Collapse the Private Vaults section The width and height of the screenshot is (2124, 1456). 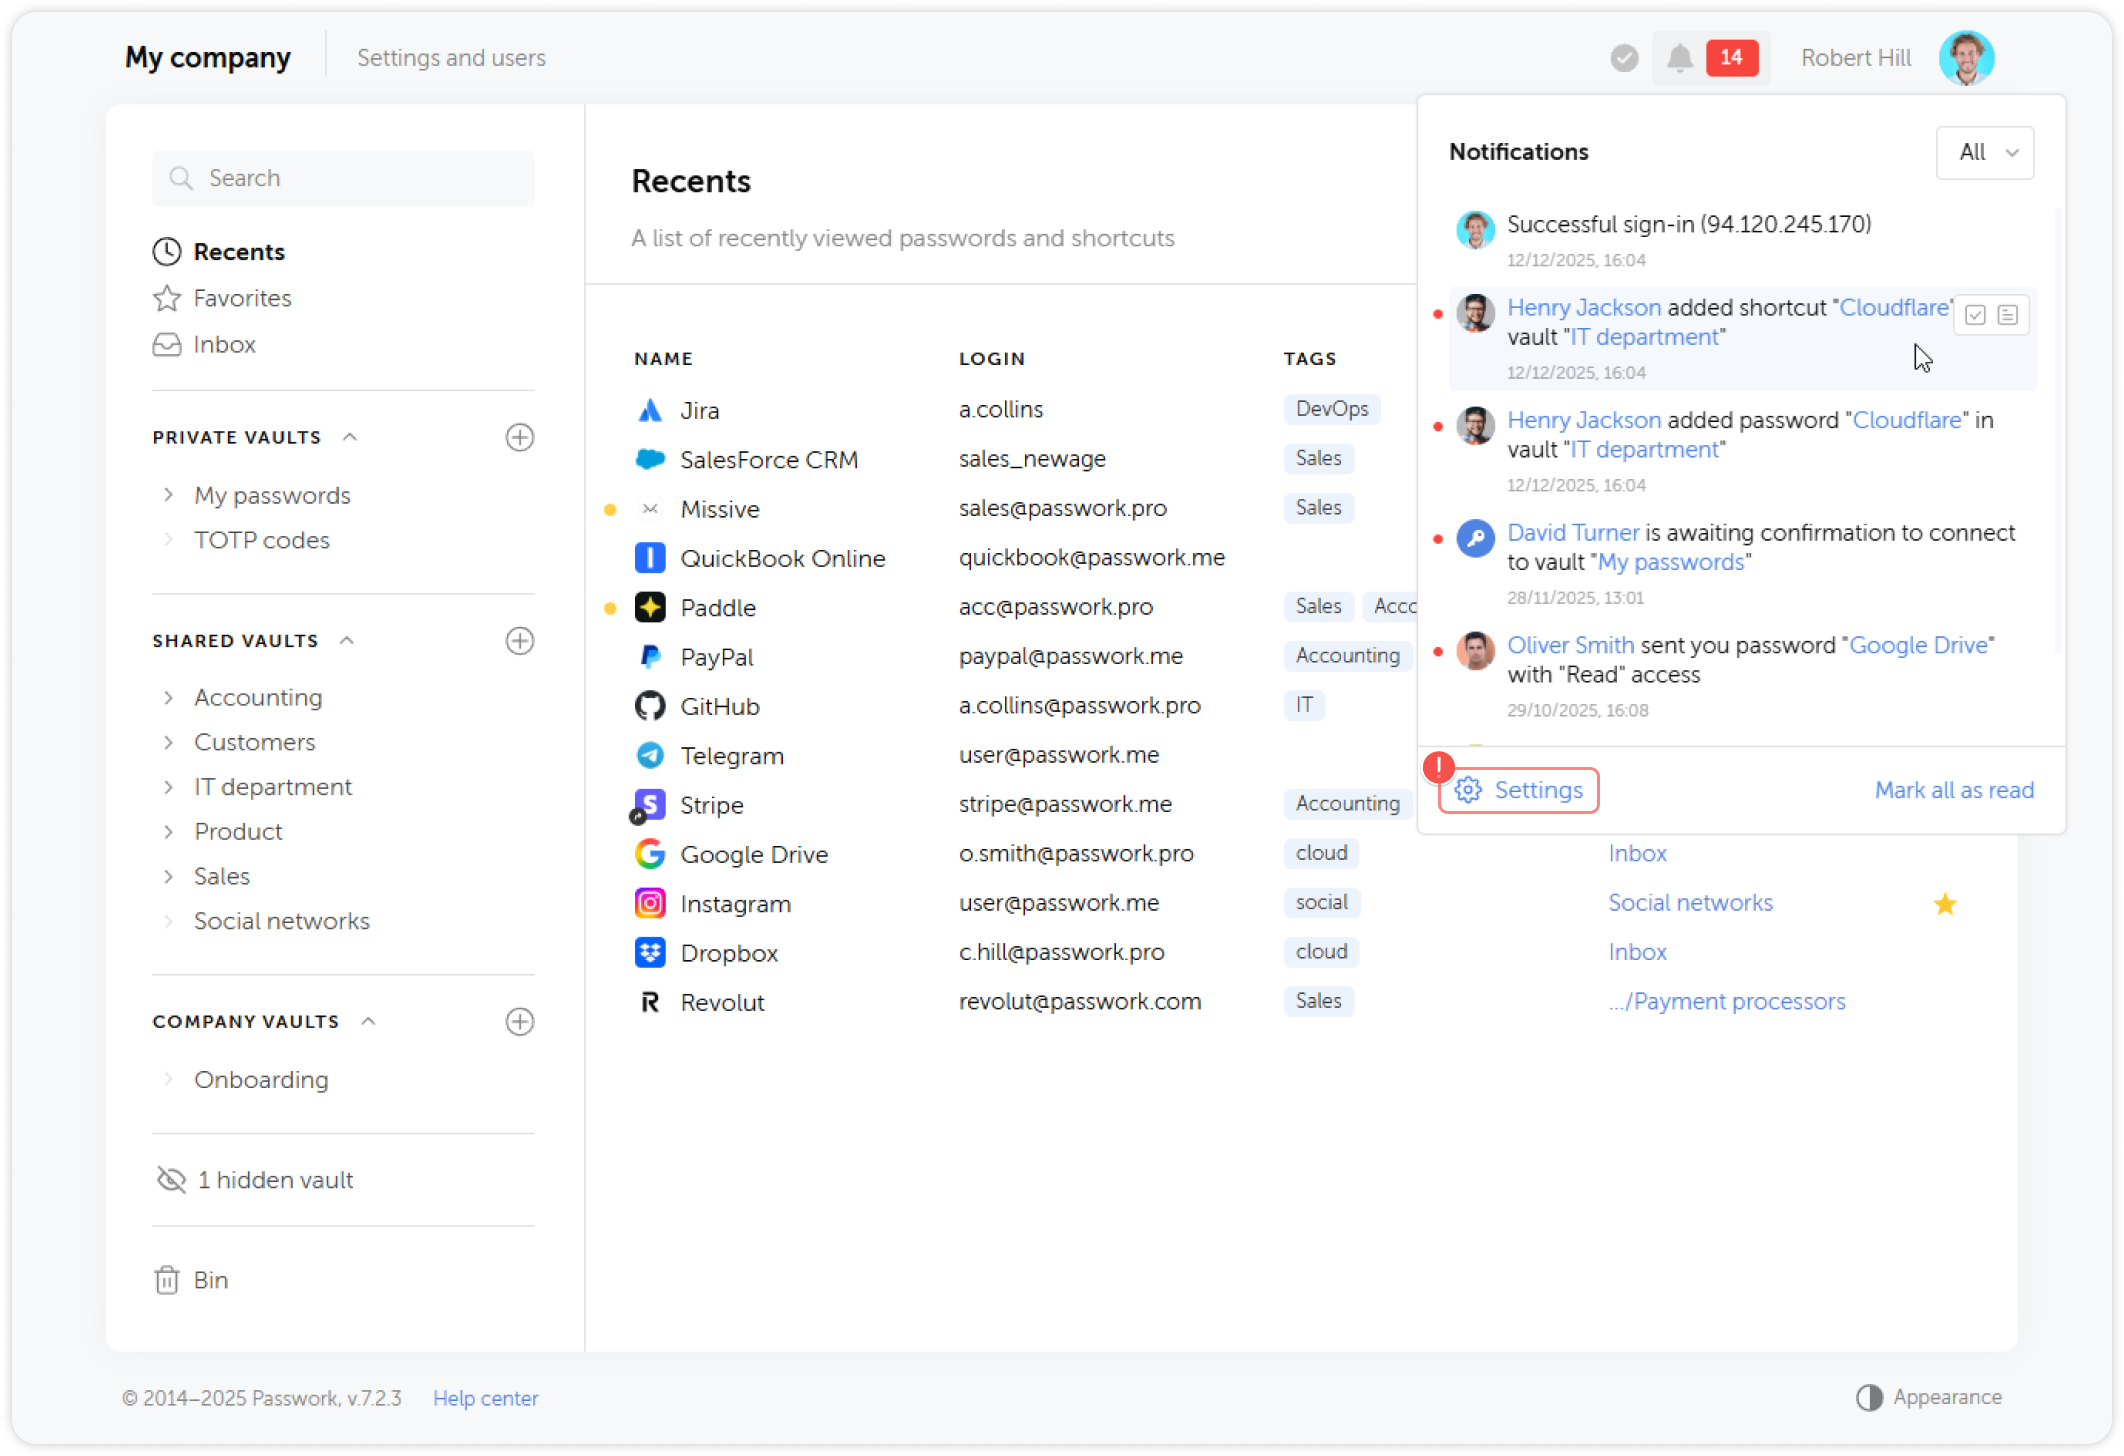click(x=349, y=436)
